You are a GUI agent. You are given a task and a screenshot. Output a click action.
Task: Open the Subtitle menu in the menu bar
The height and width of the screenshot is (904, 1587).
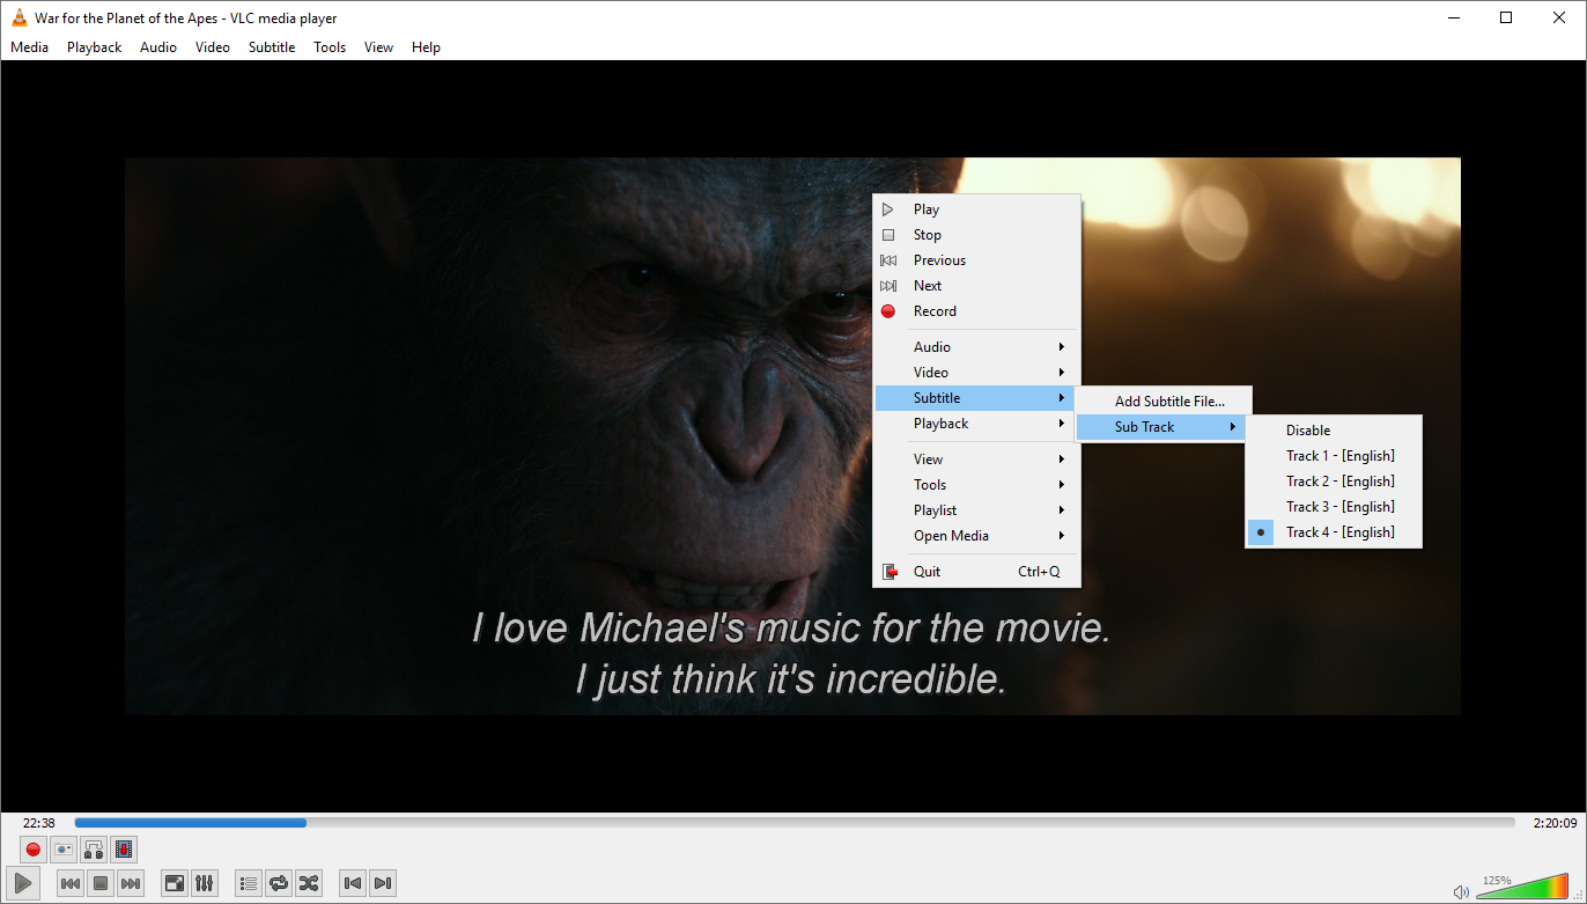(272, 47)
